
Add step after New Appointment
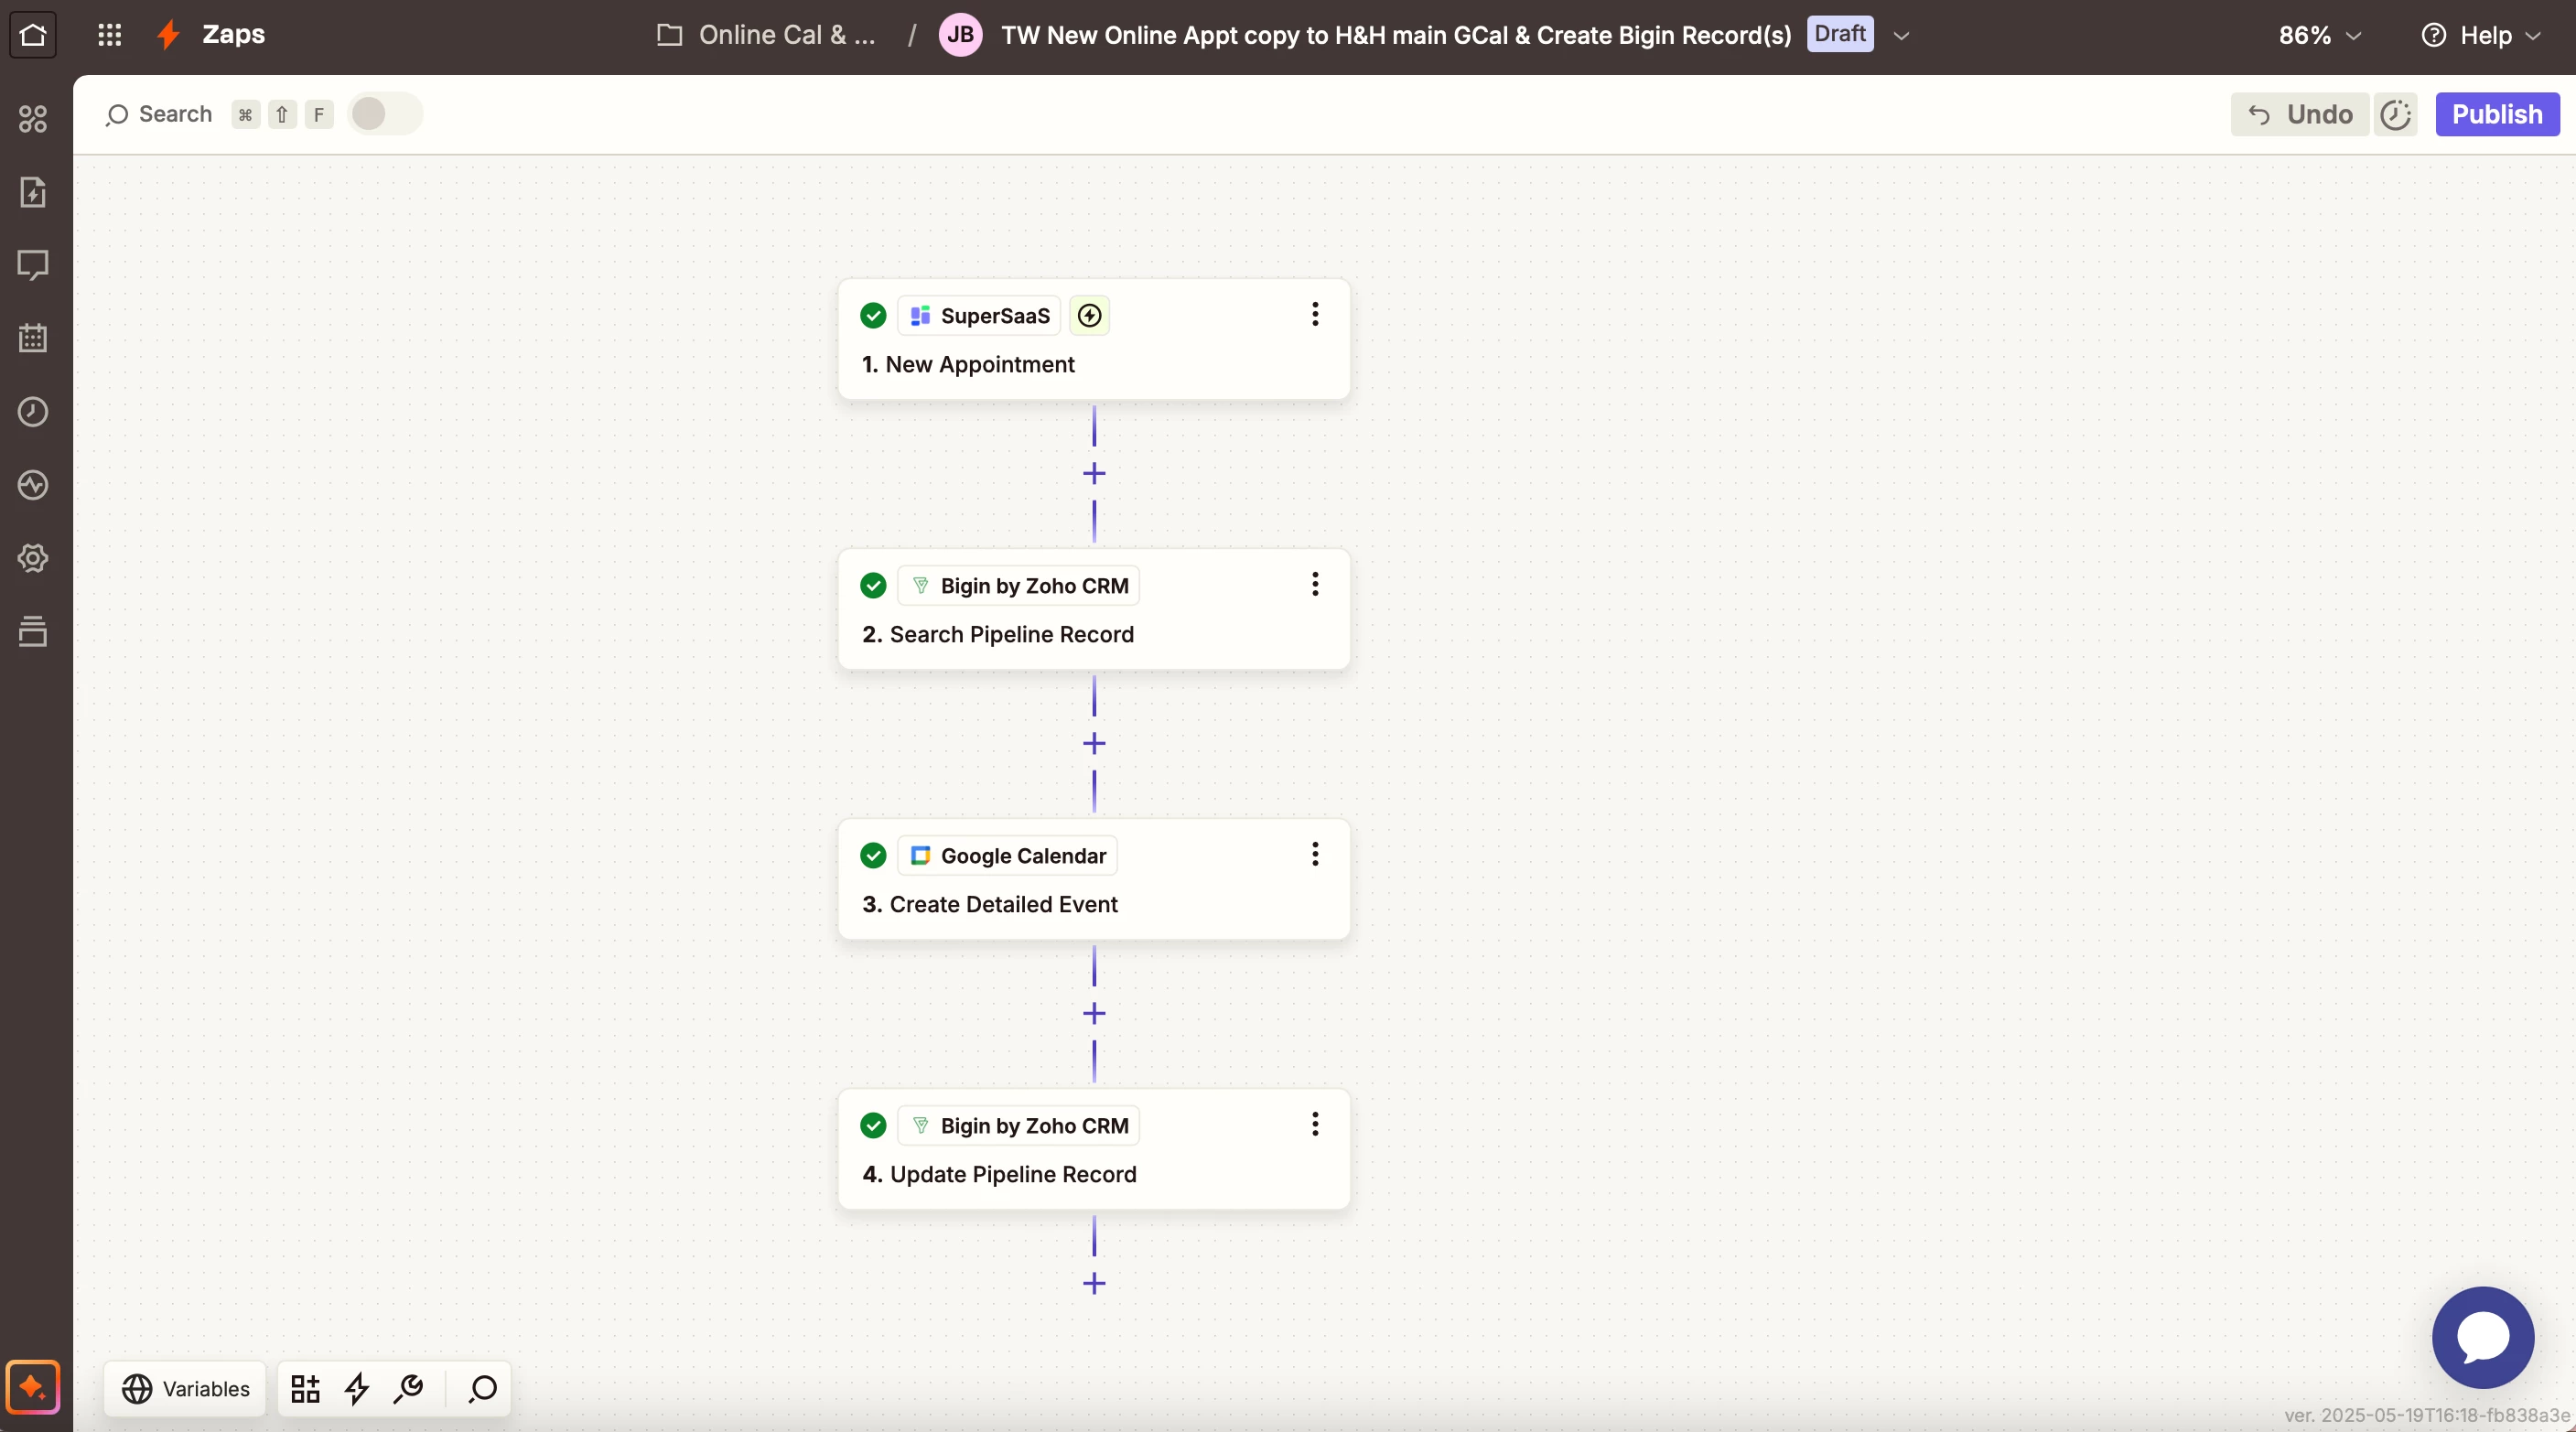(x=1094, y=473)
